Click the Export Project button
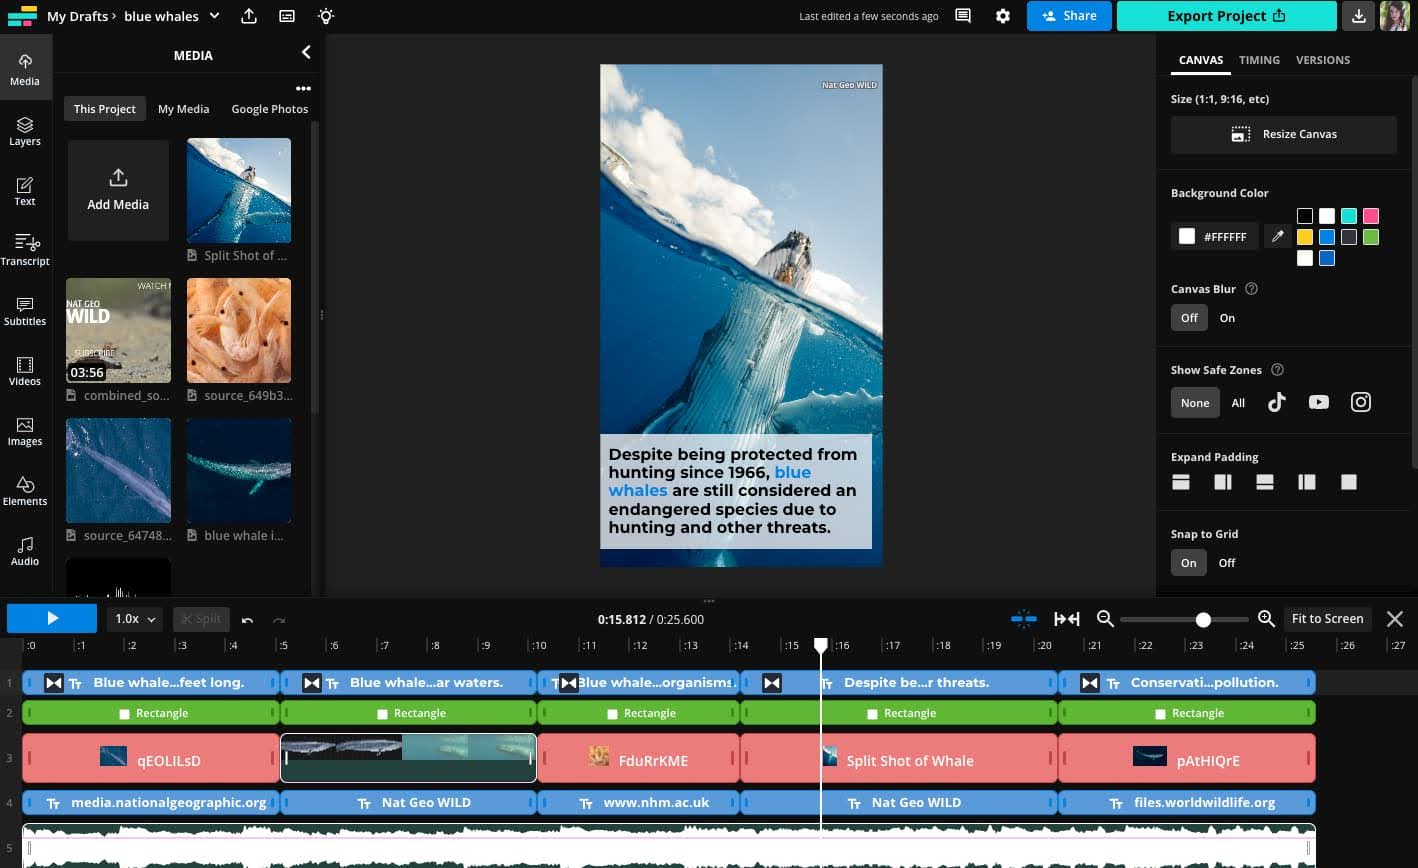 tap(1226, 16)
